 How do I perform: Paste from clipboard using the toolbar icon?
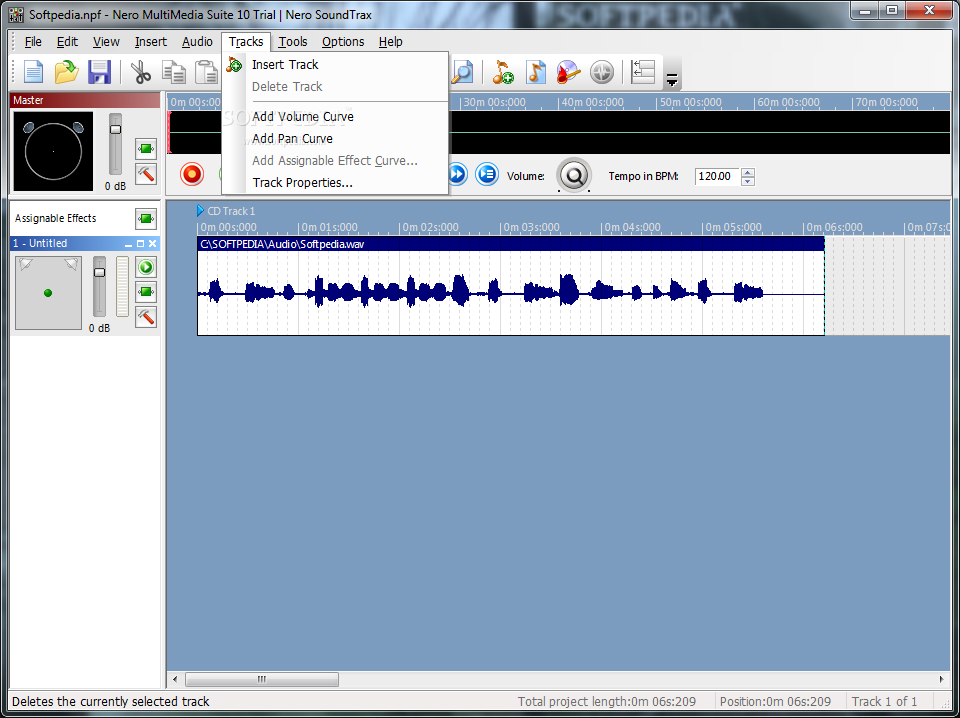pos(207,72)
